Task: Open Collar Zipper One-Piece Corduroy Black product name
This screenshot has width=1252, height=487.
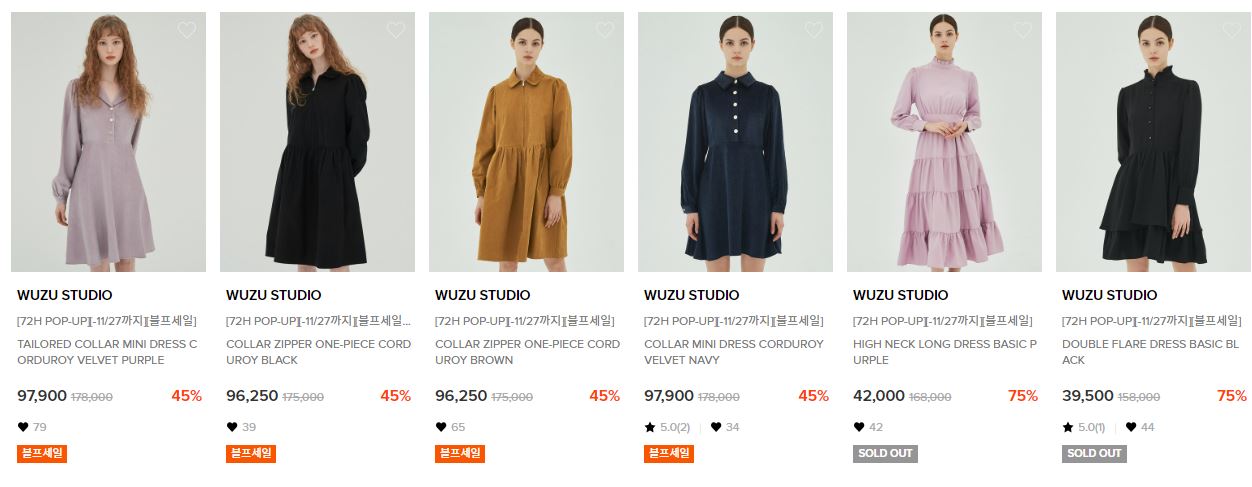Action: (x=318, y=352)
